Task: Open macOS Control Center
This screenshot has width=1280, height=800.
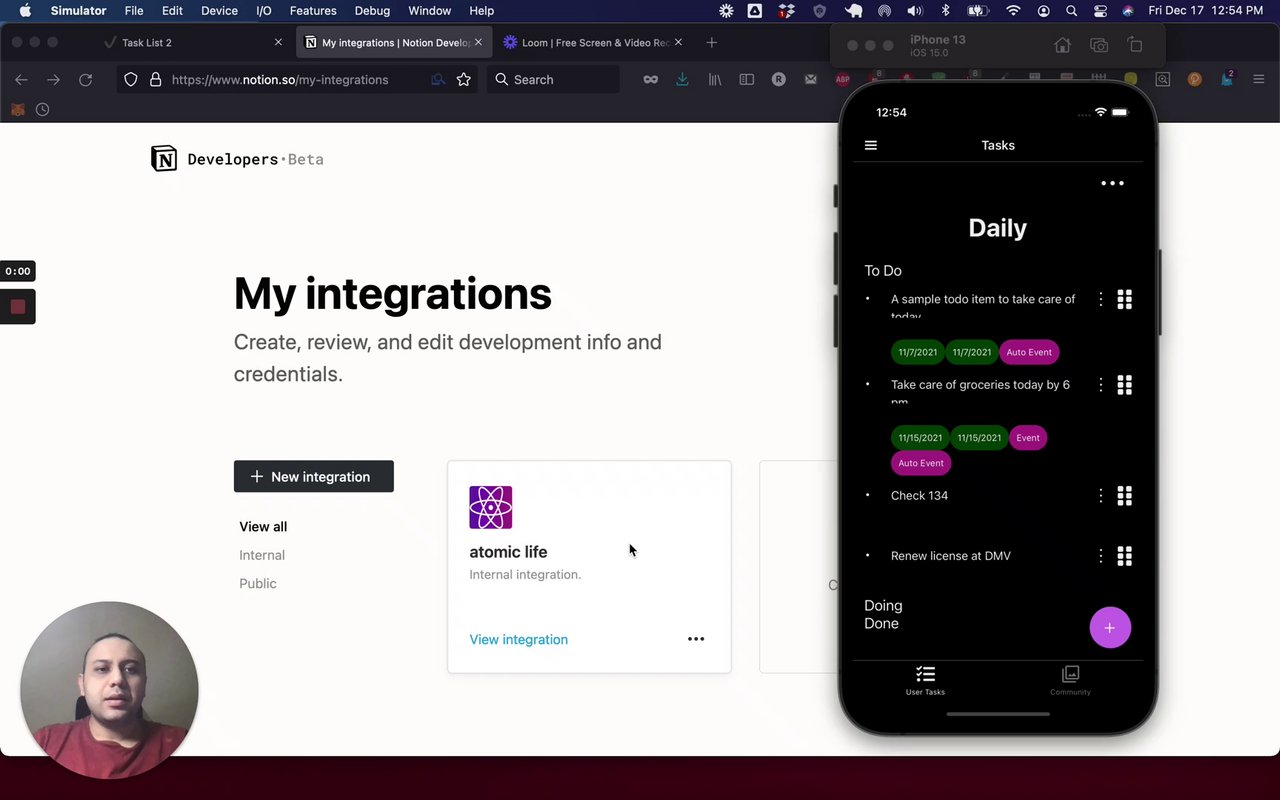Action: [1100, 11]
